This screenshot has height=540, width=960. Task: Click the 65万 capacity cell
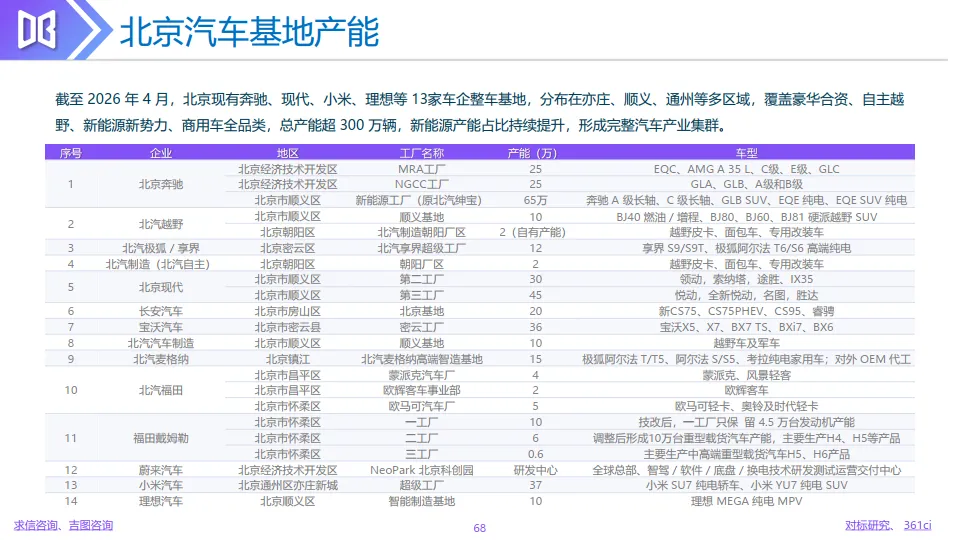535,200
